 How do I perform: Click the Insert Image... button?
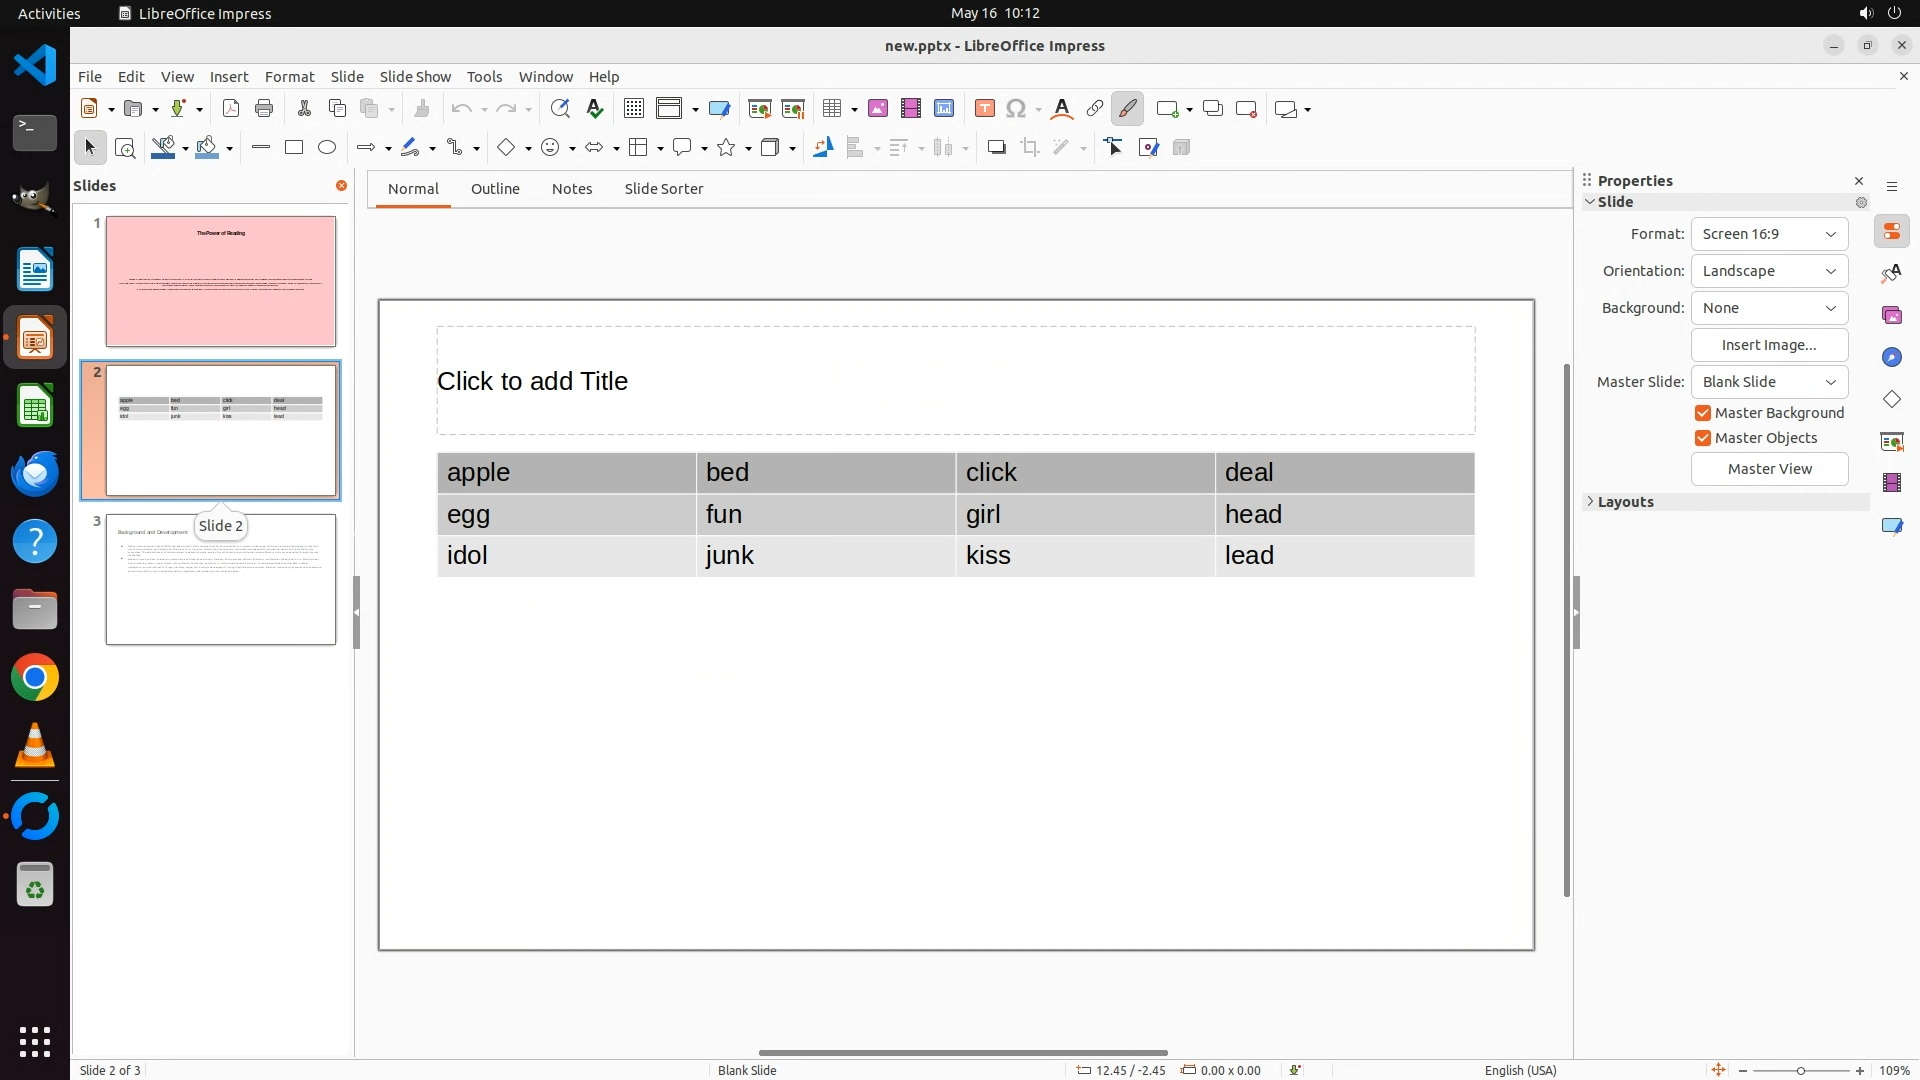(x=1769, y=345)
